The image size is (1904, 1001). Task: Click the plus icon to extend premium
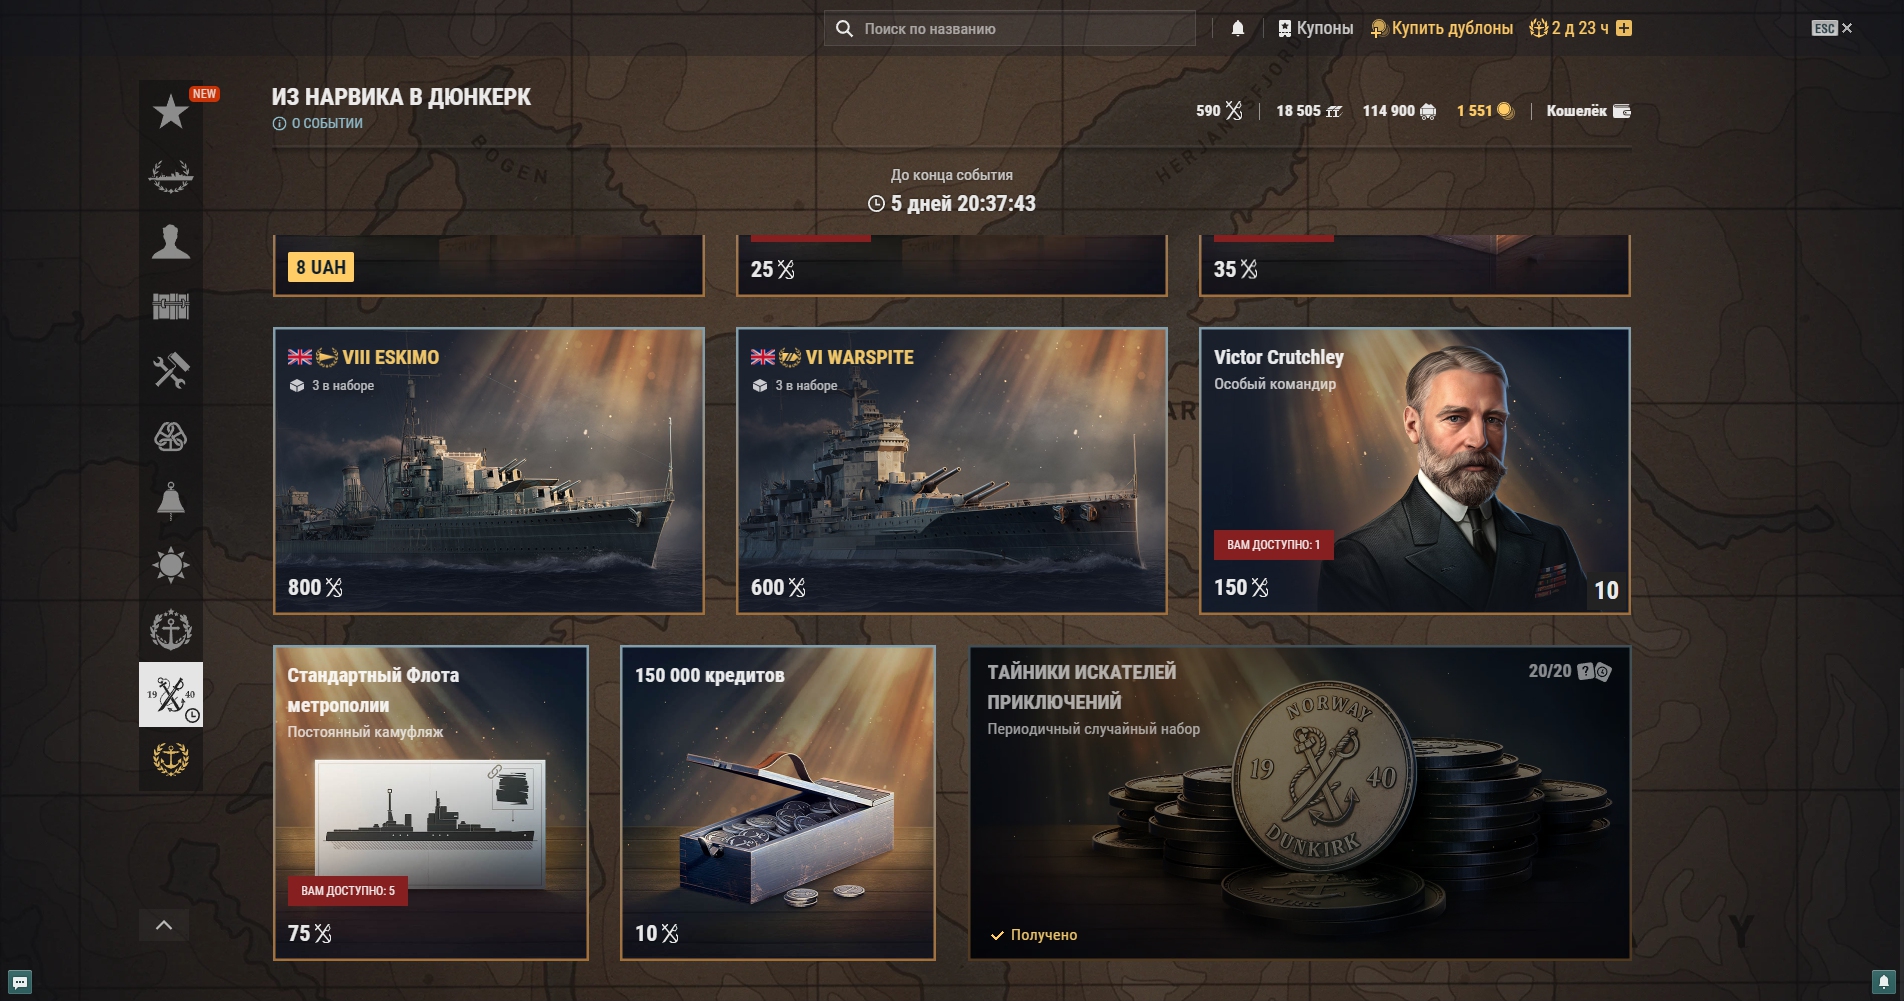(x=1624, y=28)
